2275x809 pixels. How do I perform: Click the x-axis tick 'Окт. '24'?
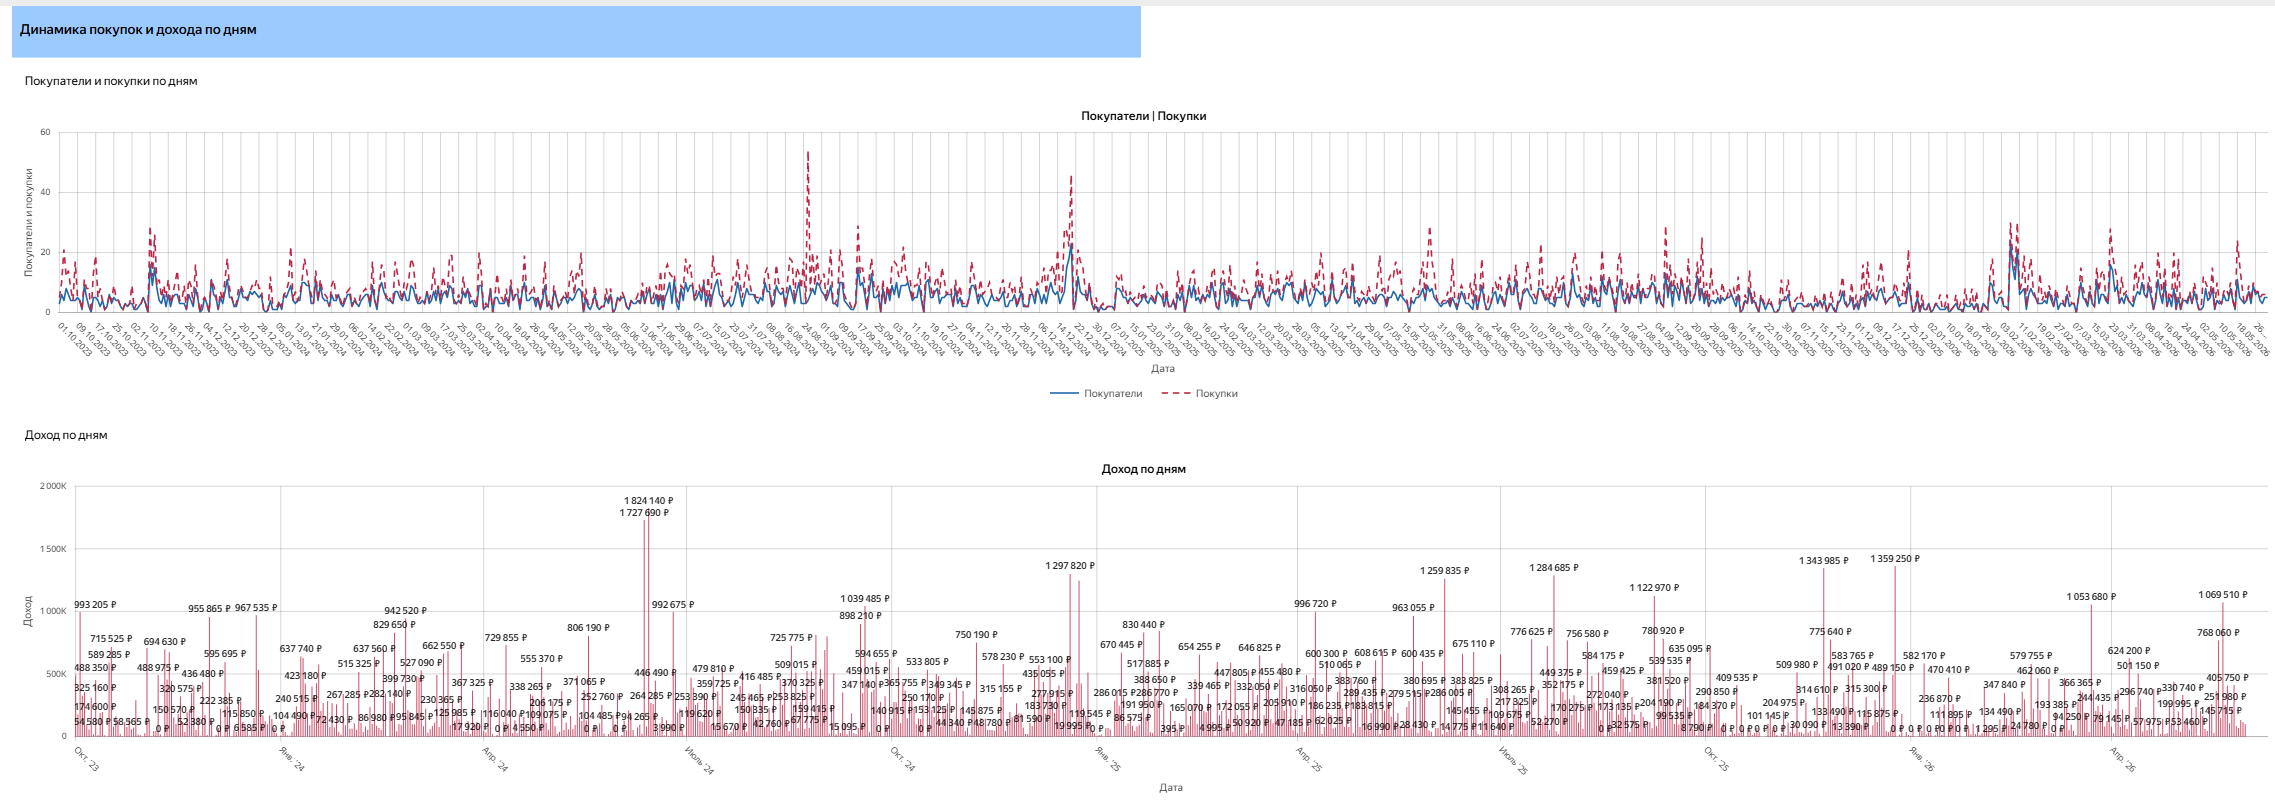coord(903,759)
